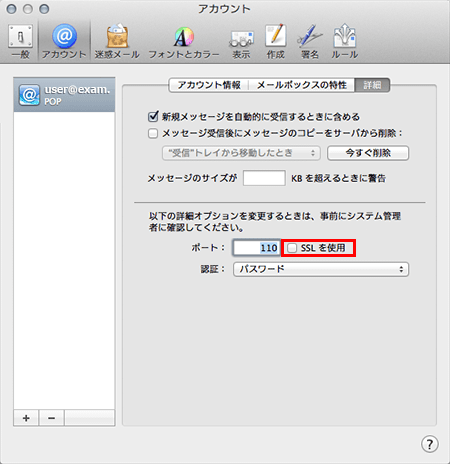
Task: Open "受信"トレイから移動したとき dropdown
Action: 241,153
